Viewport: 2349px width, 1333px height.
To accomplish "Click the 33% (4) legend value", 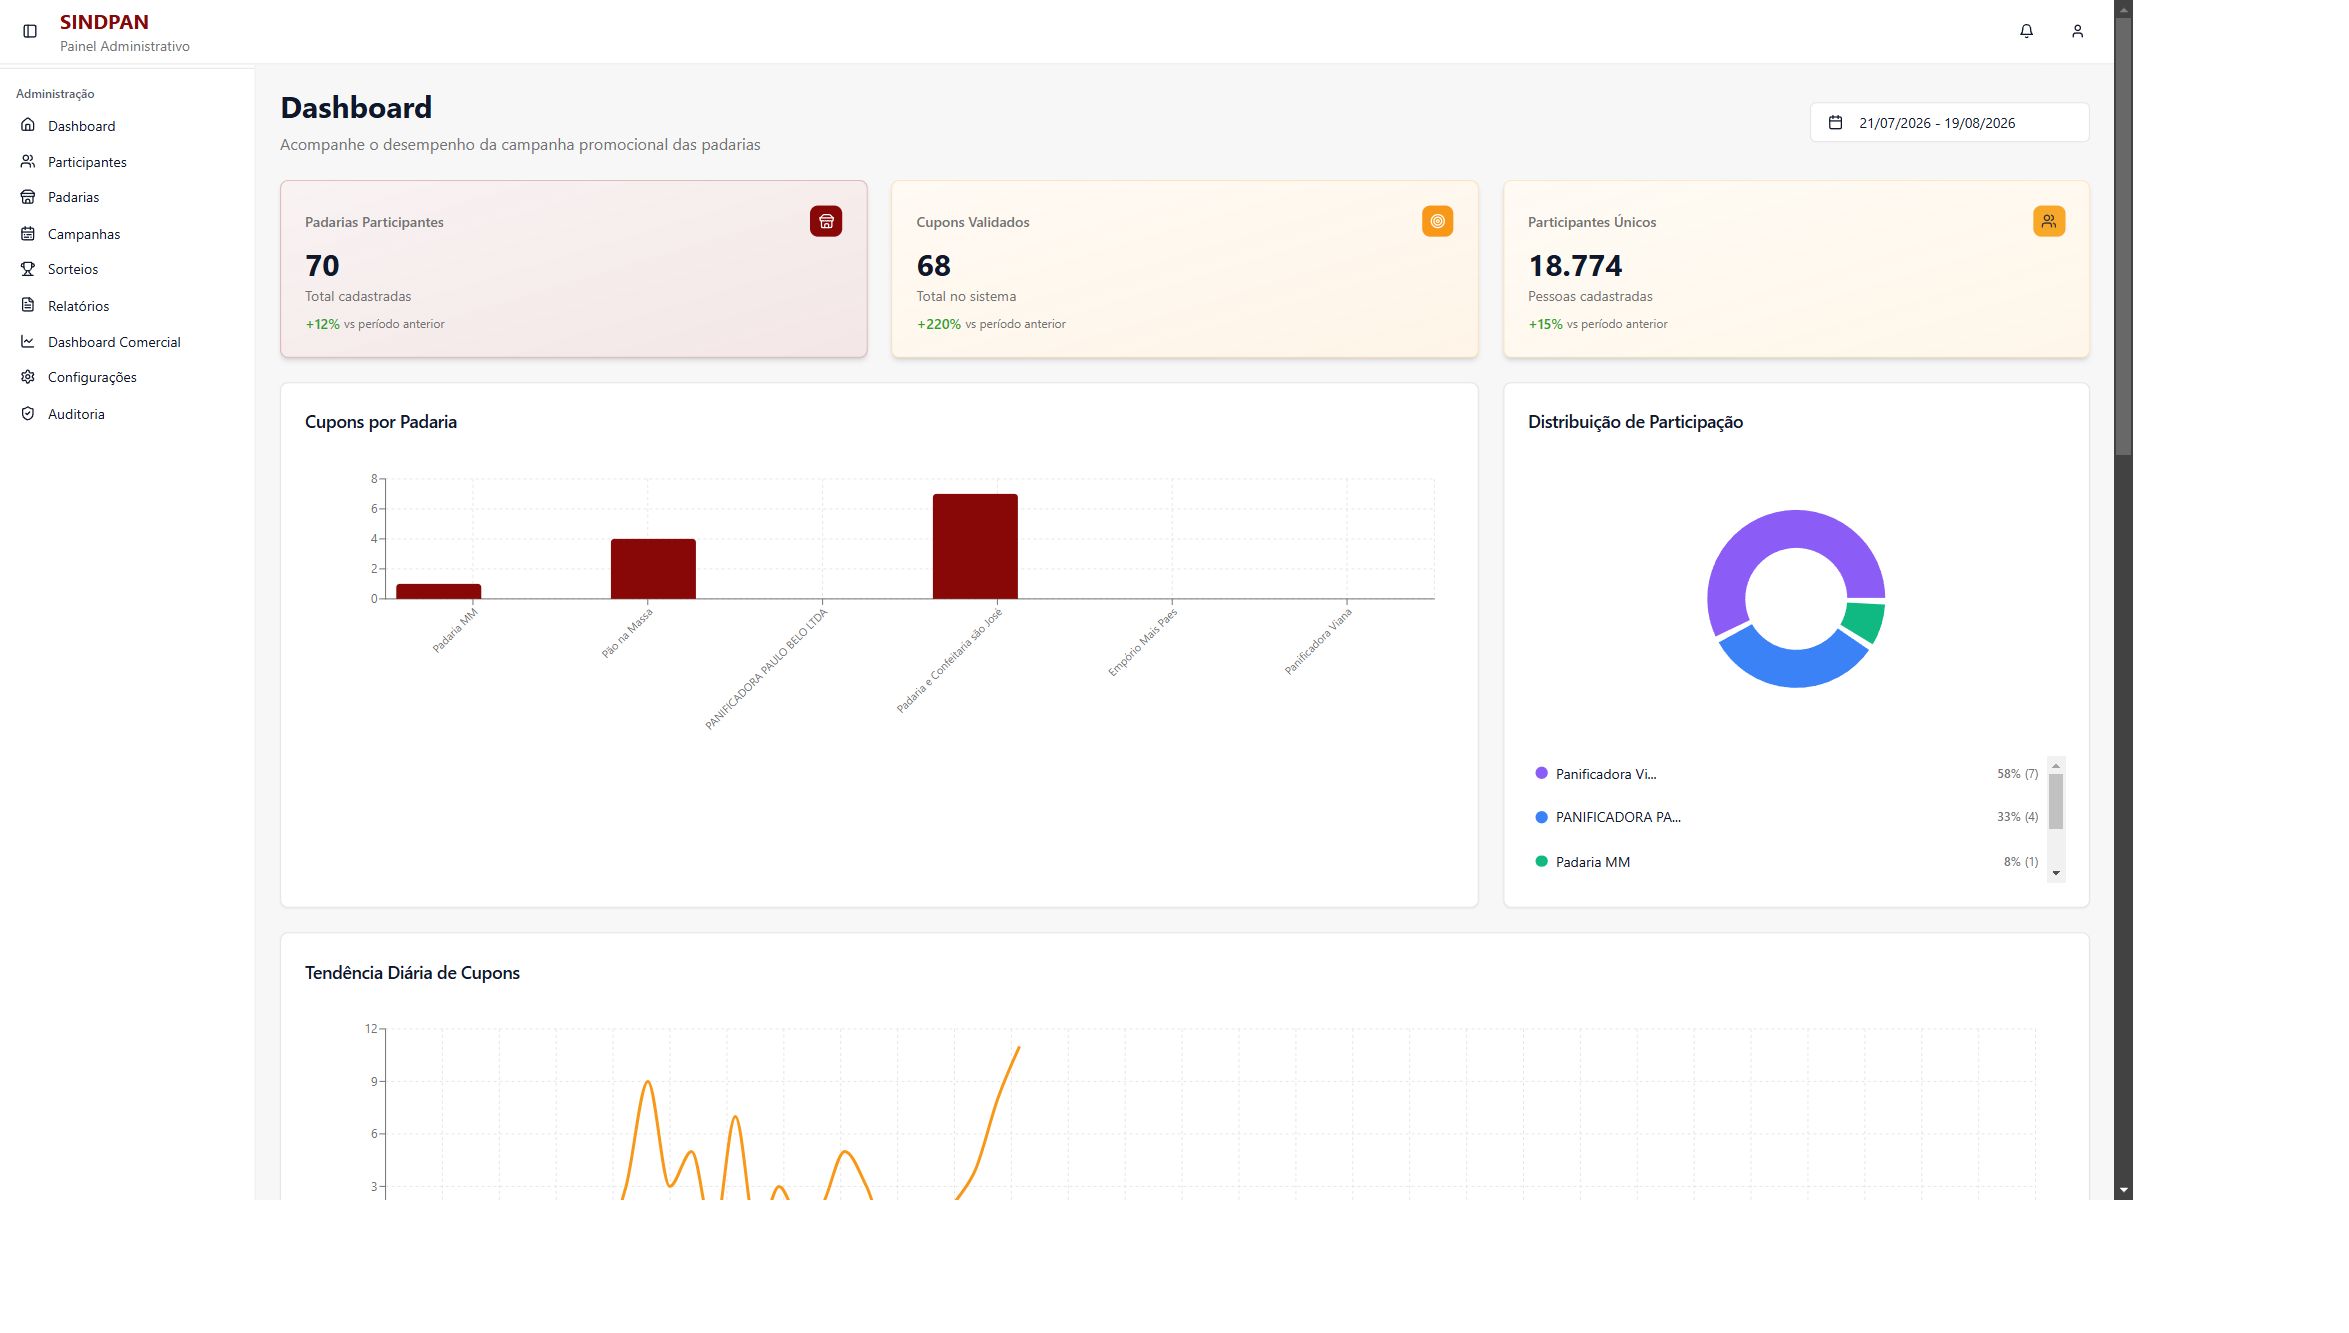I will coord(2017,817).
